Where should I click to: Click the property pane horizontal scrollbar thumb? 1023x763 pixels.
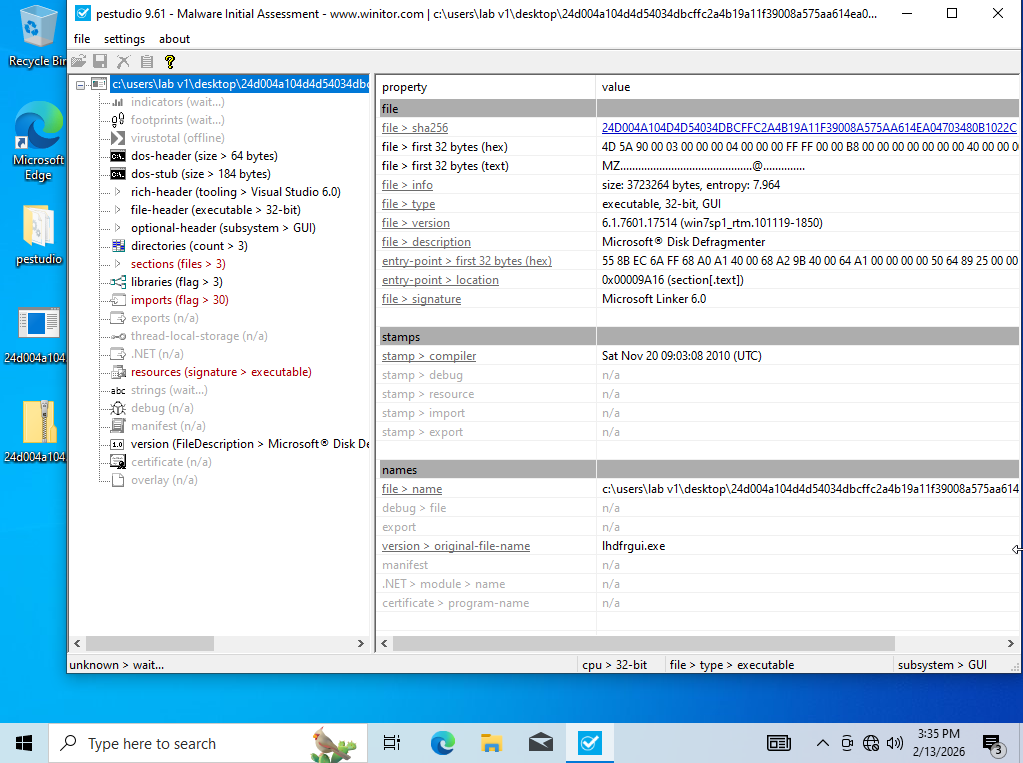[643, 644]
